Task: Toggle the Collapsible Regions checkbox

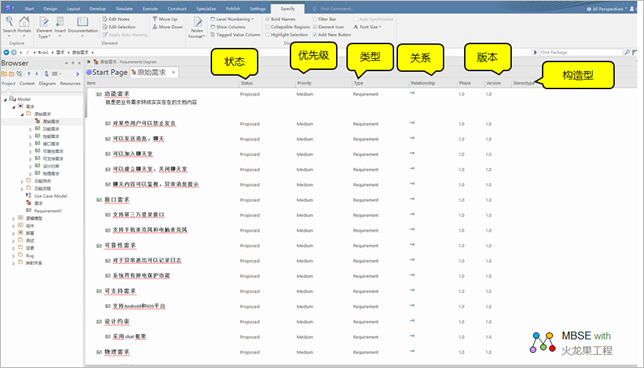Action: [267, 27]
